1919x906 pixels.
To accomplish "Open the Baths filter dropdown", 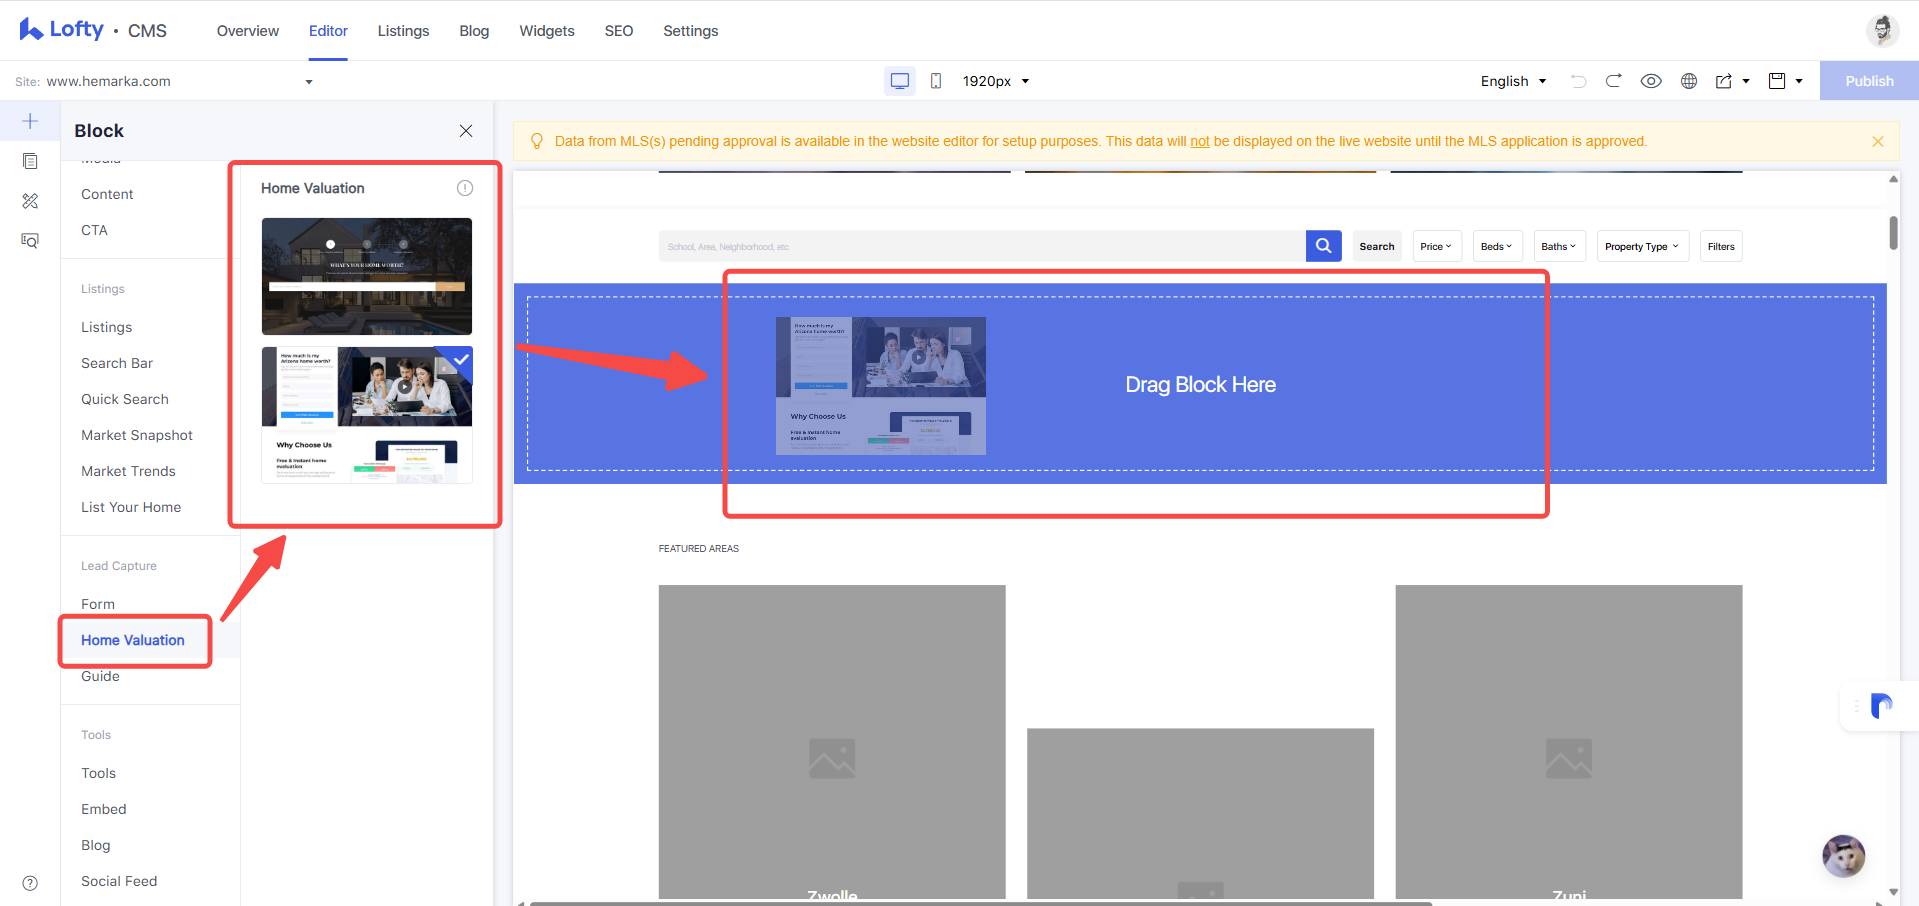I will (1560, 246).
